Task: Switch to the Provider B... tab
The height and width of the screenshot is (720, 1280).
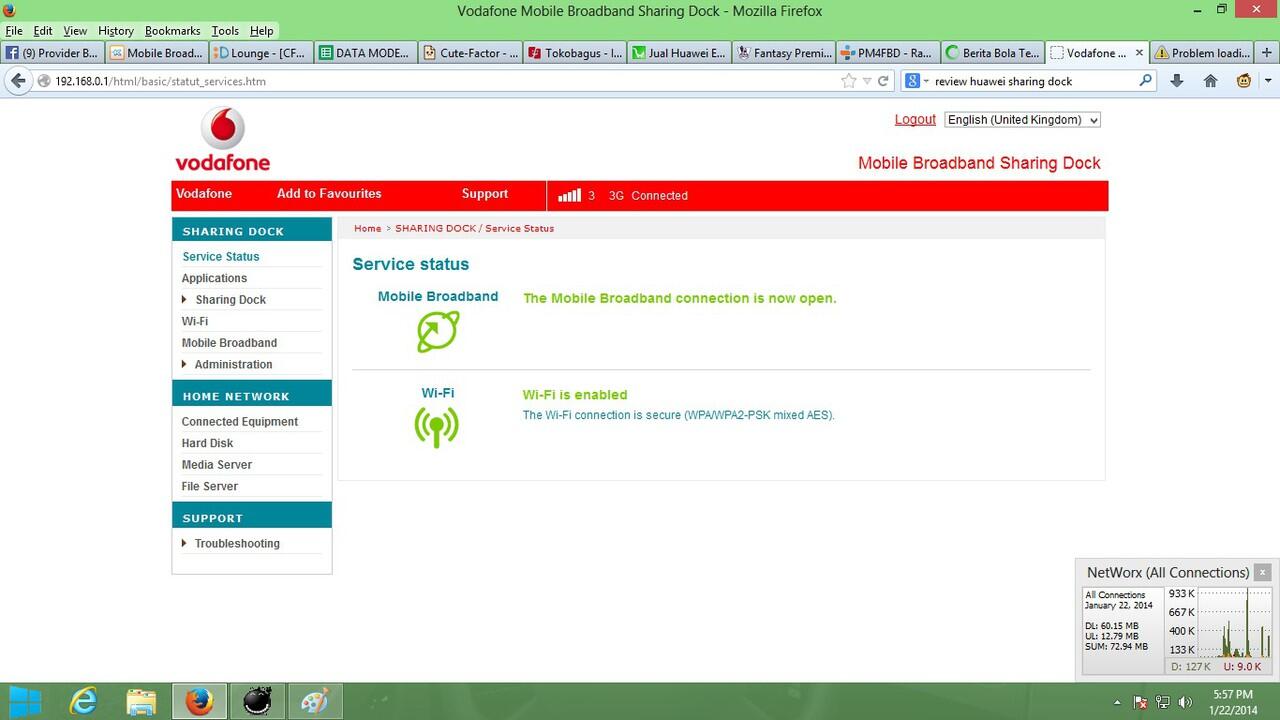Action: click(52, 53)
